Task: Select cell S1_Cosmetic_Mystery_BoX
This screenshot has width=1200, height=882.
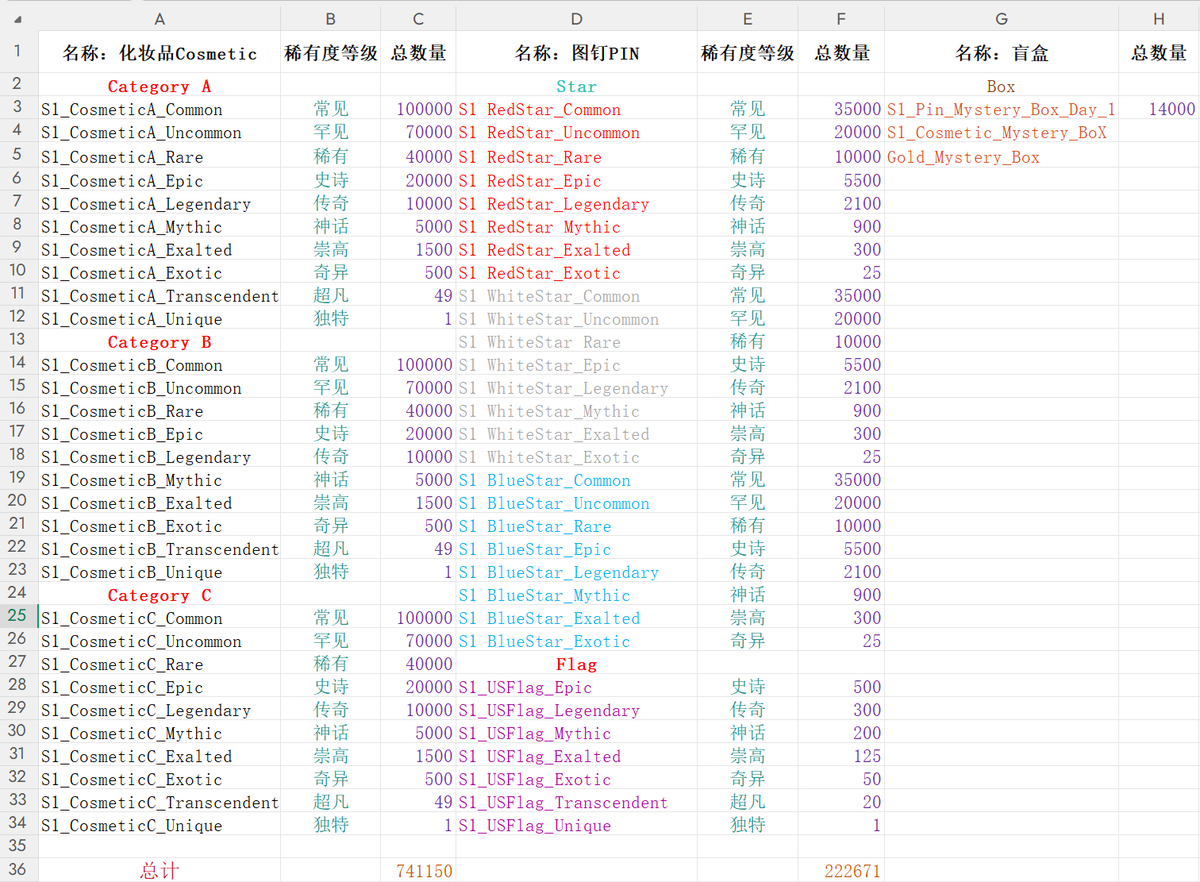Action: pyautogui.click(x=1001, y=133)
